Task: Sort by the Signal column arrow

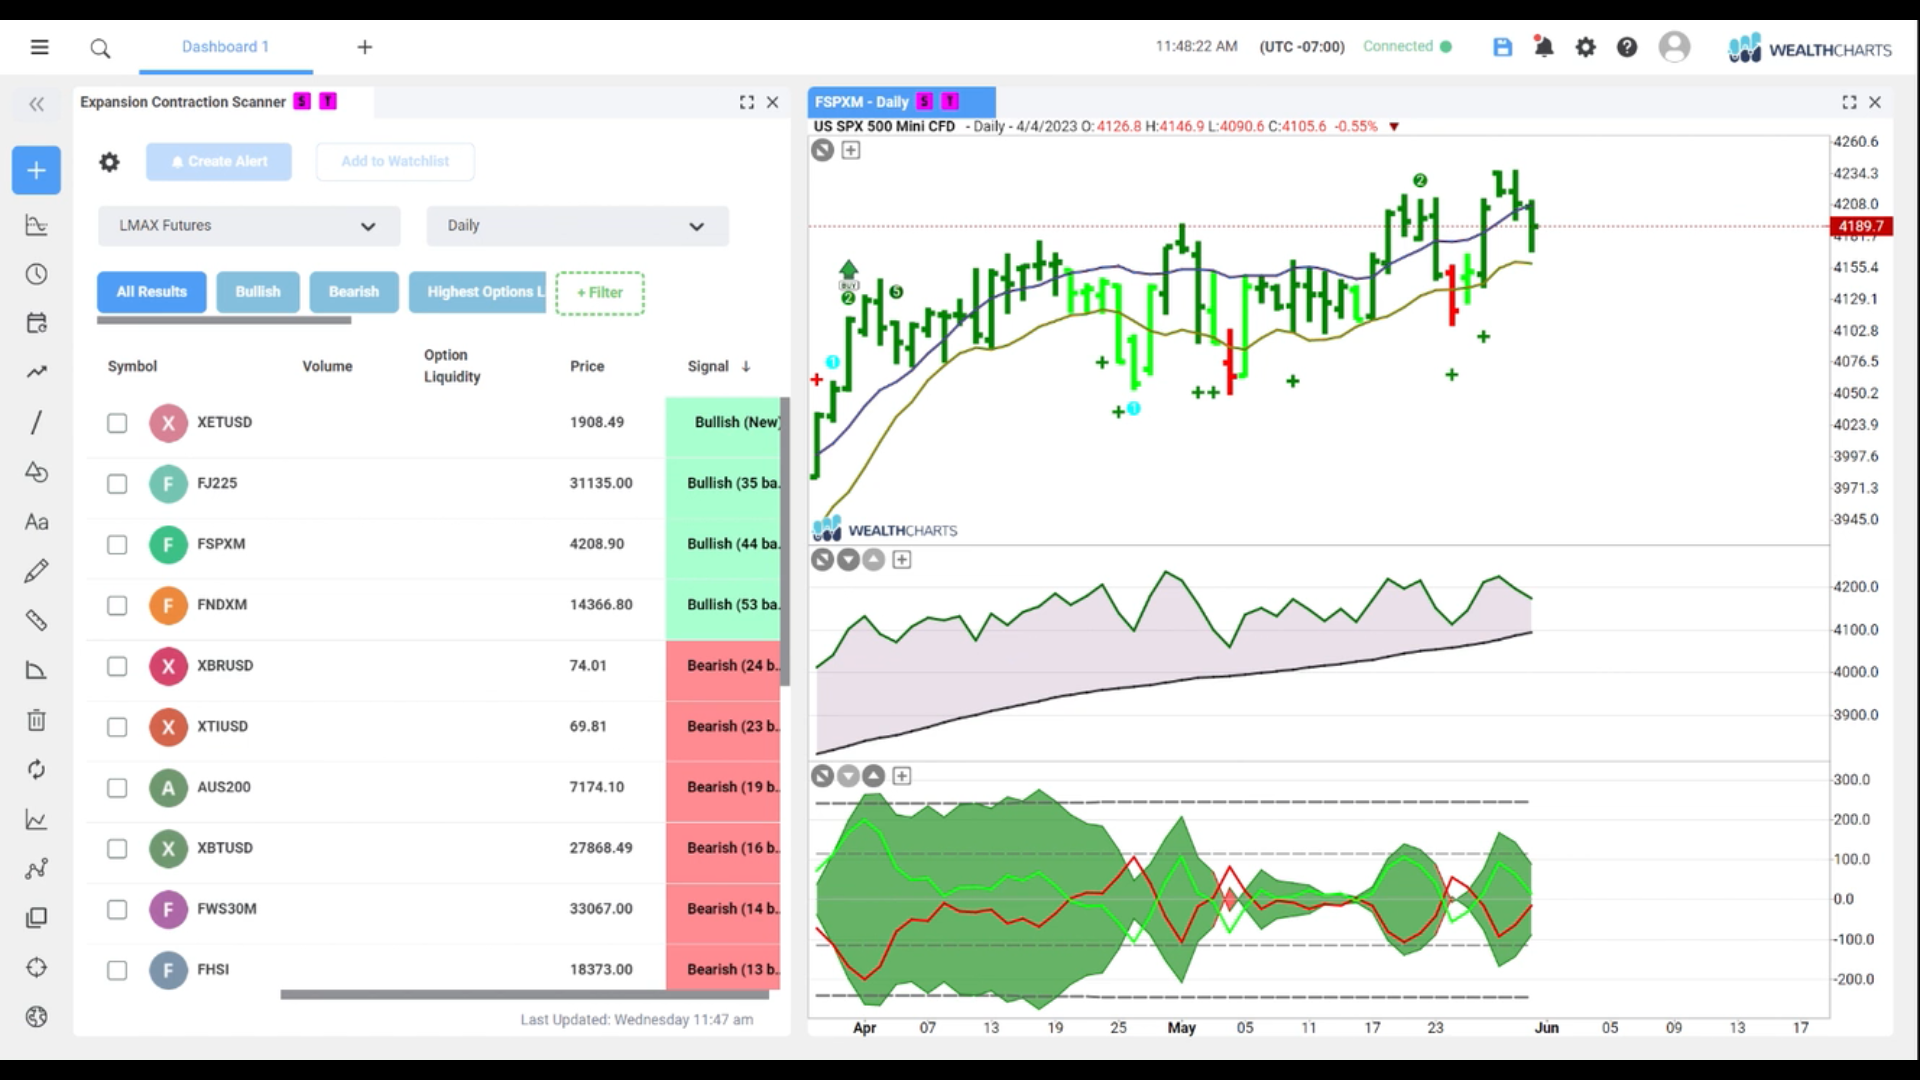Action: point(746,367)
